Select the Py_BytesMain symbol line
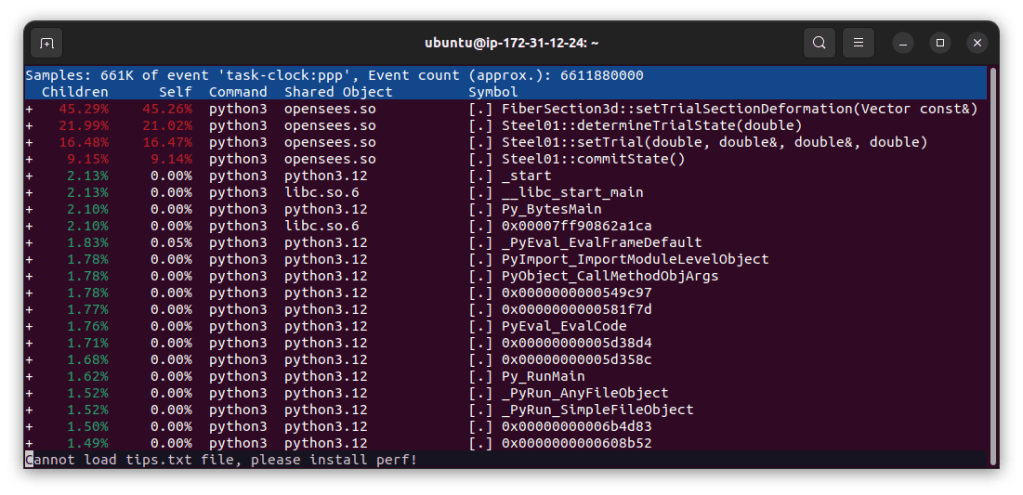The height and width of the screenshot is (495, 1023). pos(551,209)
